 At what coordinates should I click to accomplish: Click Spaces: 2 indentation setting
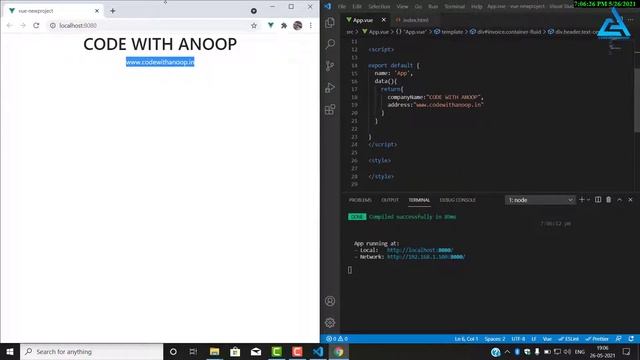[x=495, y=339]
